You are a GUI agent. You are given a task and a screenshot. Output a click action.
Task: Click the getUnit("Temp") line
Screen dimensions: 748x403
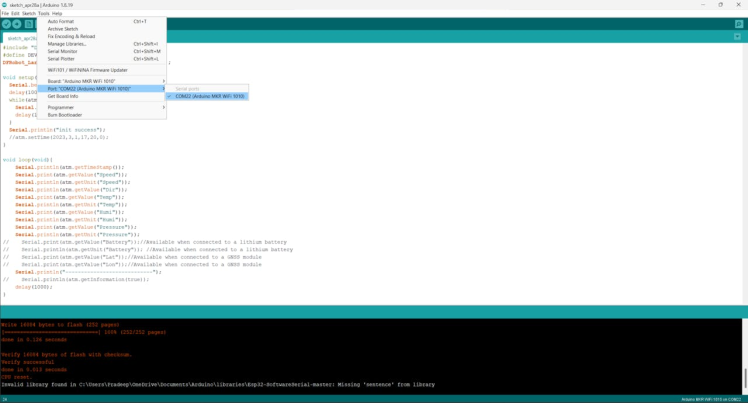click(x=71, y=205)
